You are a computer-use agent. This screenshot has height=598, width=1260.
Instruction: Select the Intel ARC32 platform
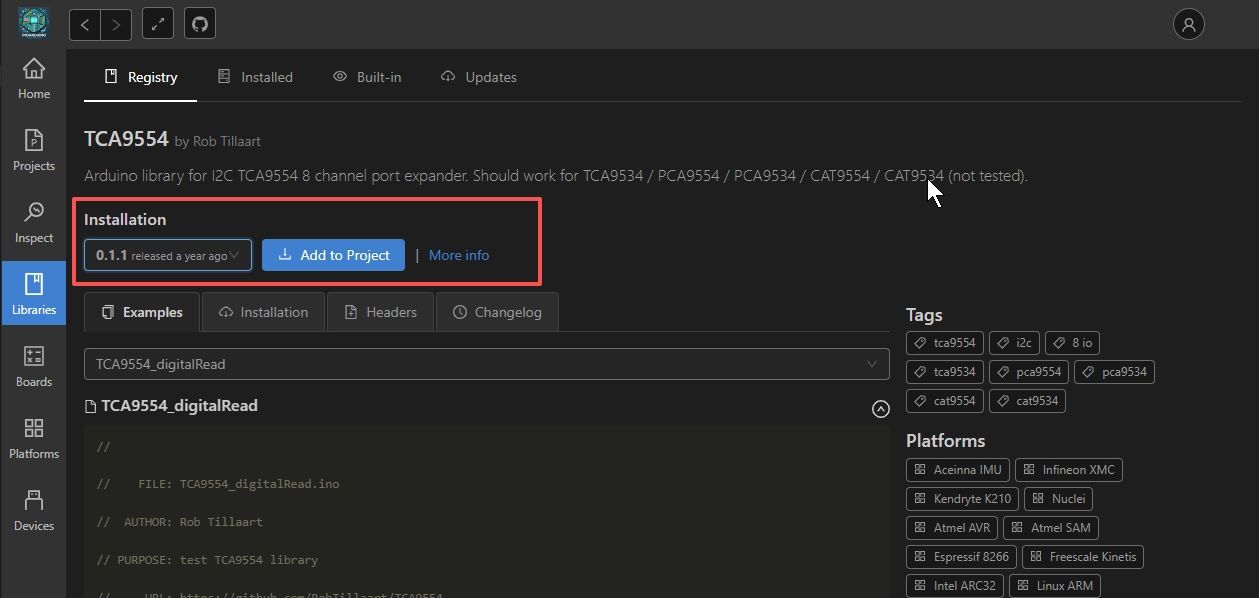pyautogui.click(x=955, y=586)
